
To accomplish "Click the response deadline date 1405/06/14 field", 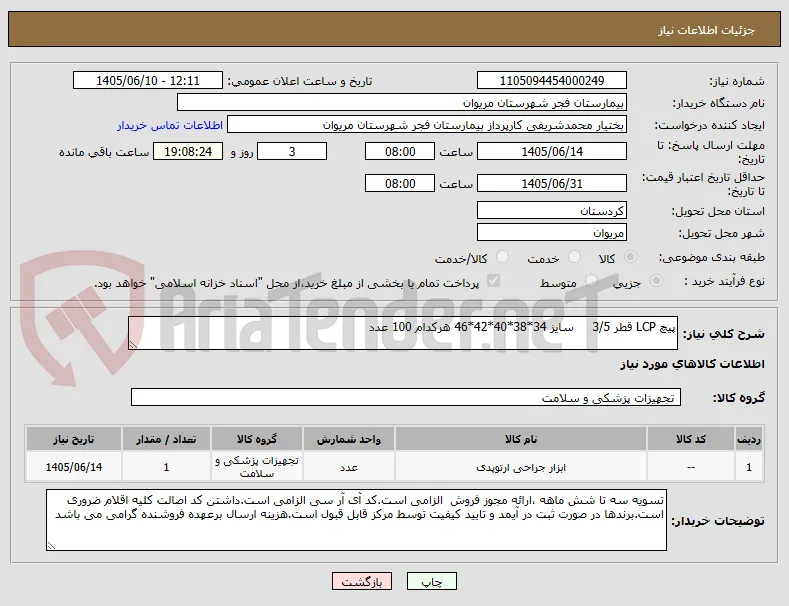I will coord(551,152).
